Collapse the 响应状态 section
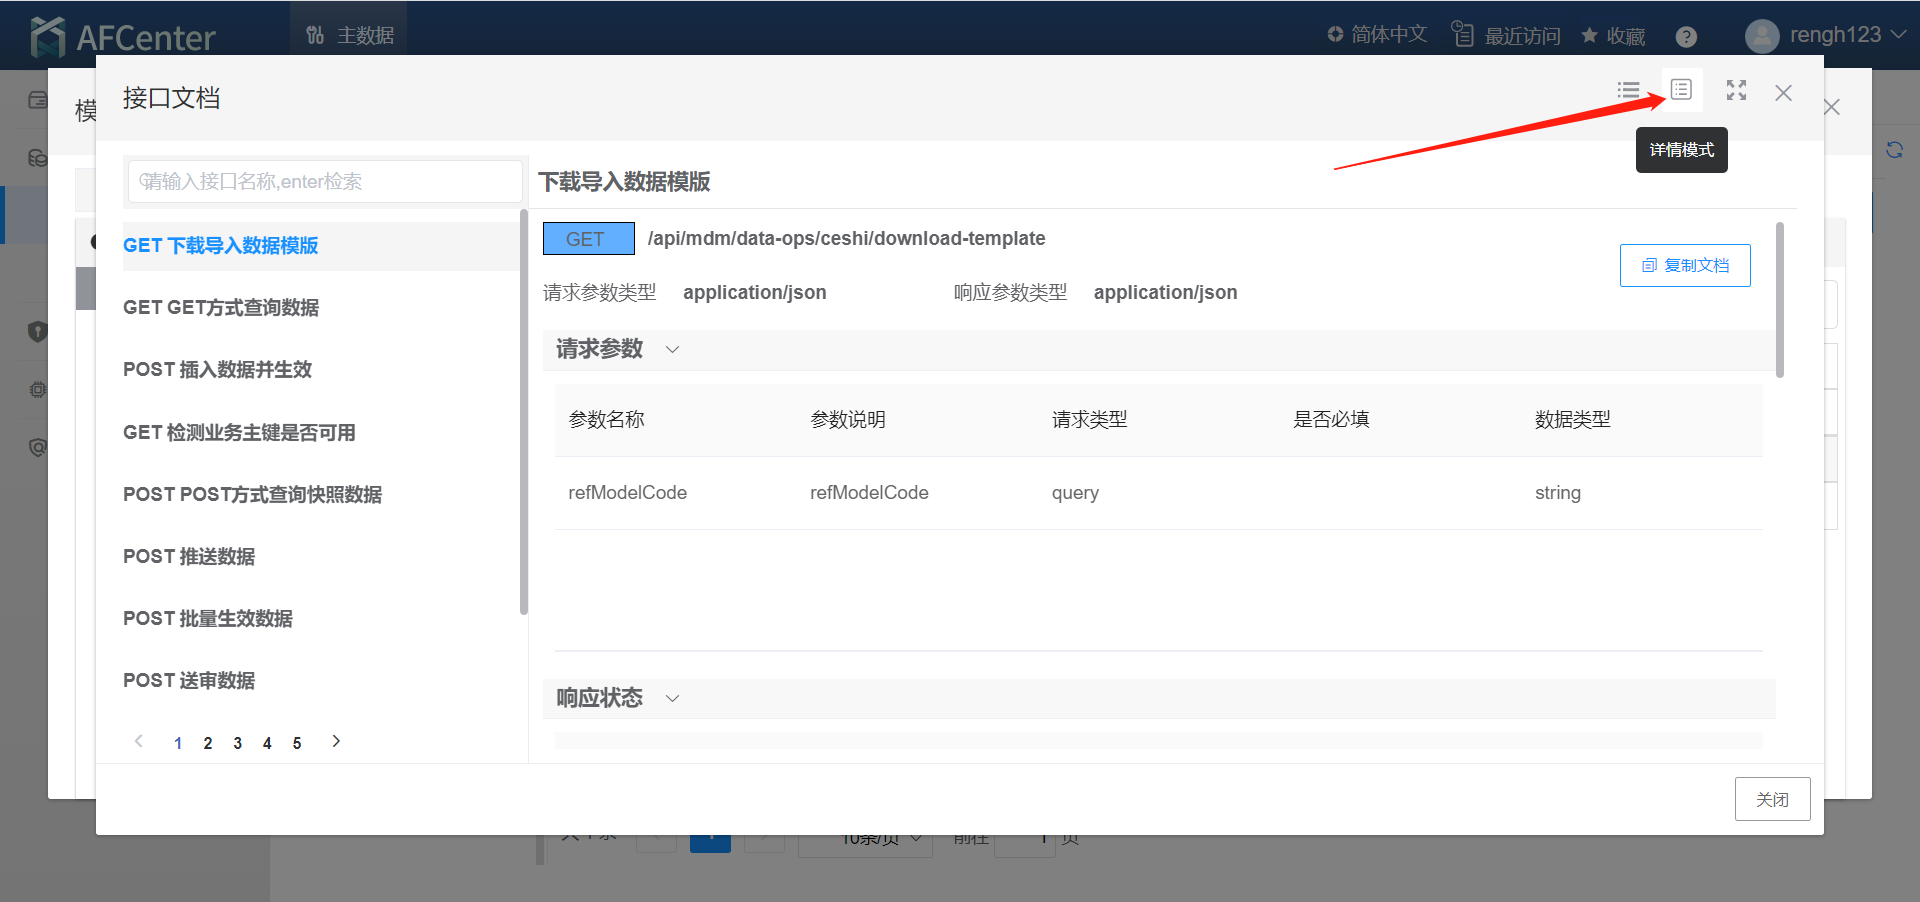 [x=672, y=698]
